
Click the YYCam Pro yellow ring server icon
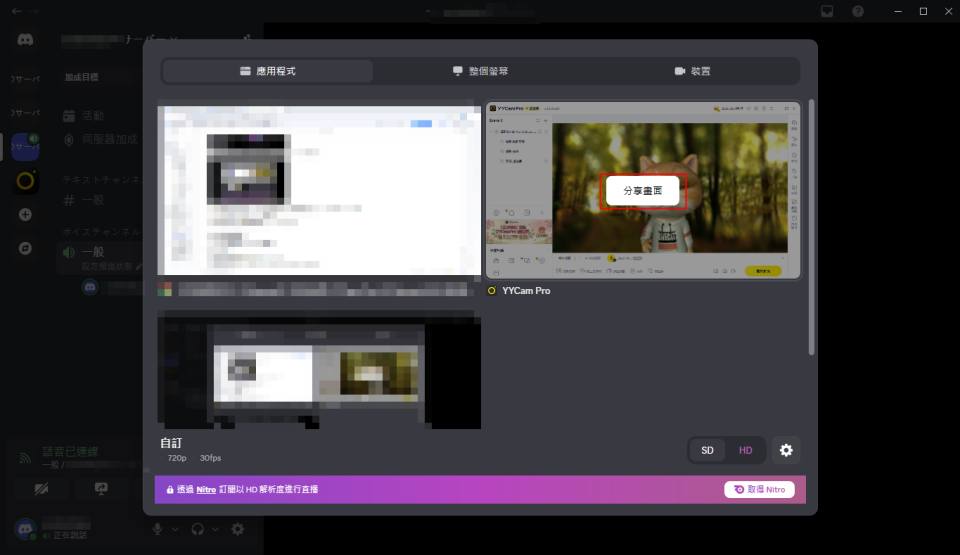[x=25, y=181]
